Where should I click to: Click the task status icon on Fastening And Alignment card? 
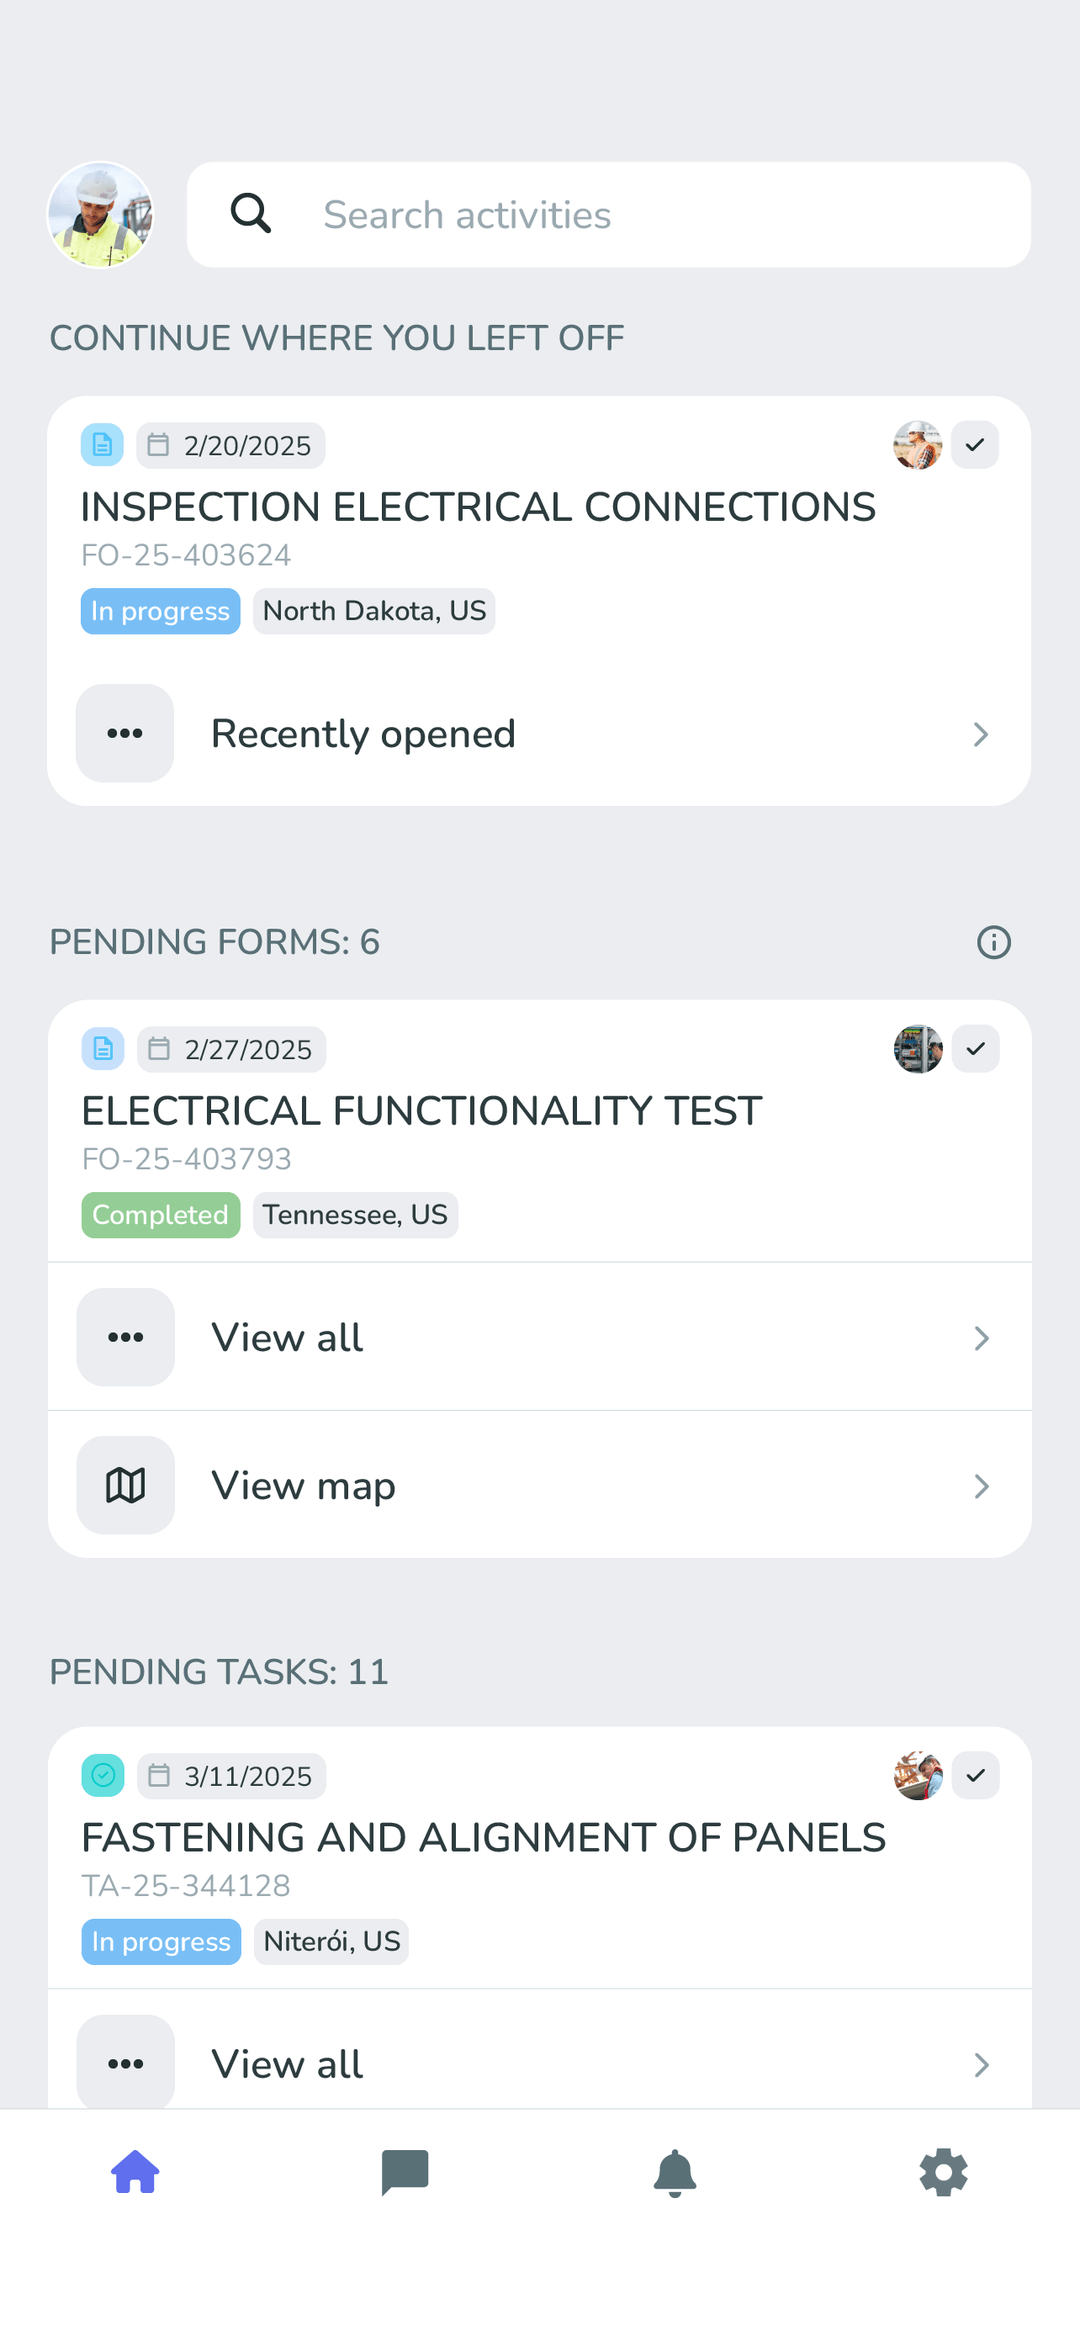pos(102,1775)
